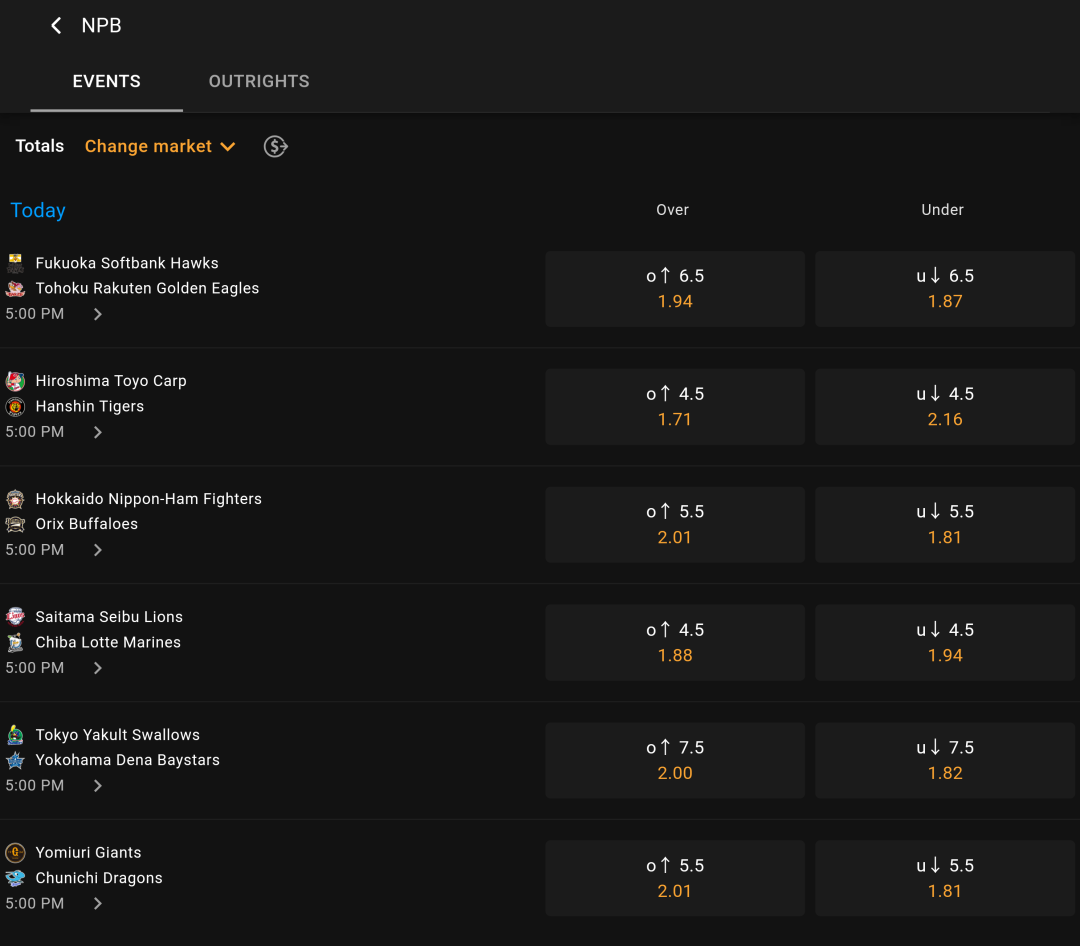This screenshot has width=1080, height=946.
Task: Open Hiroshima Toyo Carp team name
Action: point(111,381)
